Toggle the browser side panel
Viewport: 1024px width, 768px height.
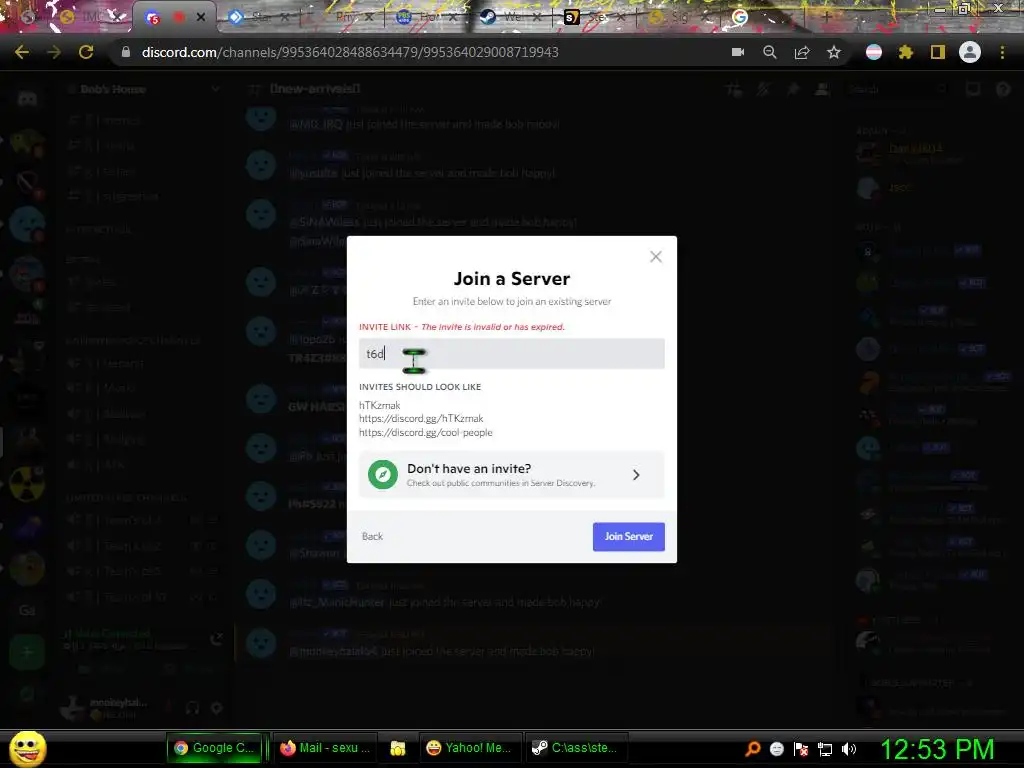pyautogui.click(x=938, y=52)
